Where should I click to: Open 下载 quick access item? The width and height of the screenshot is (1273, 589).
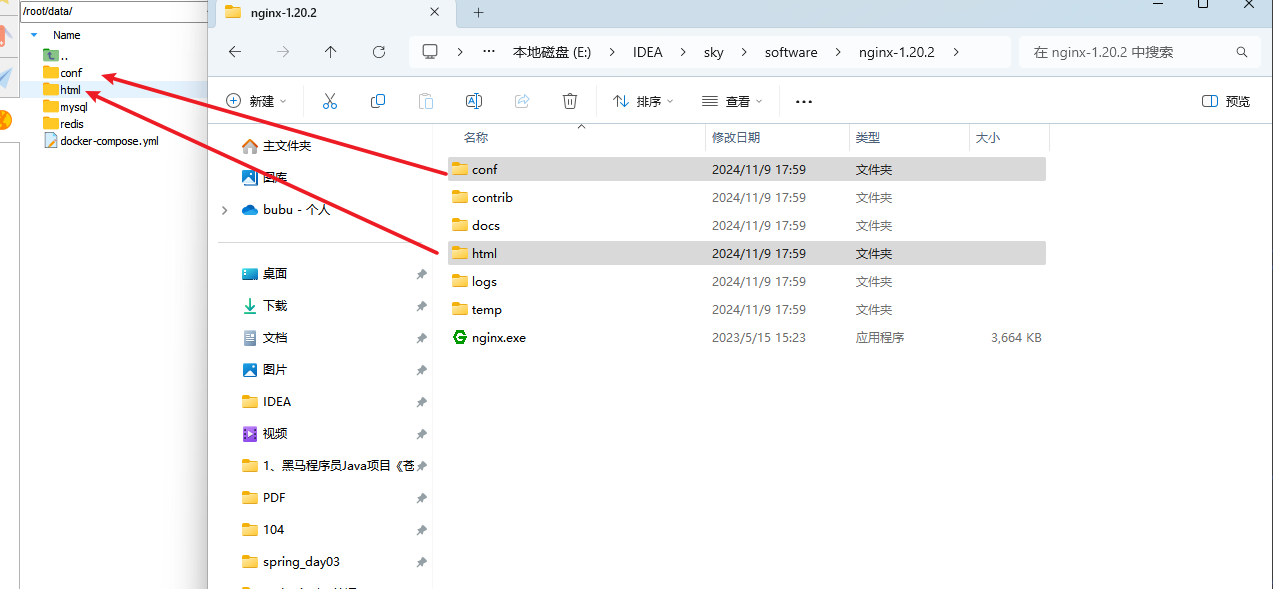pos(264,306)
